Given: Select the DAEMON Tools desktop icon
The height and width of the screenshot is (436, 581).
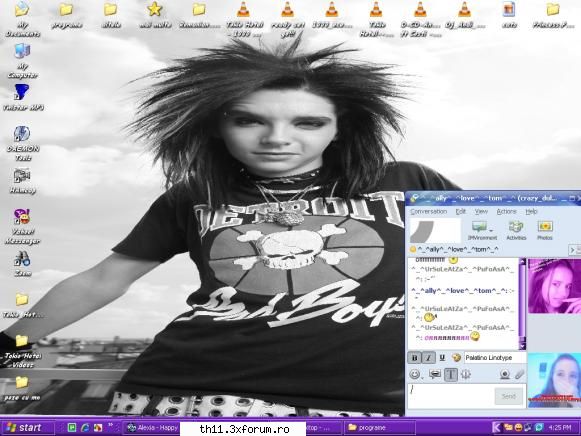Looking at the screenshot, I should click(22, 144).
